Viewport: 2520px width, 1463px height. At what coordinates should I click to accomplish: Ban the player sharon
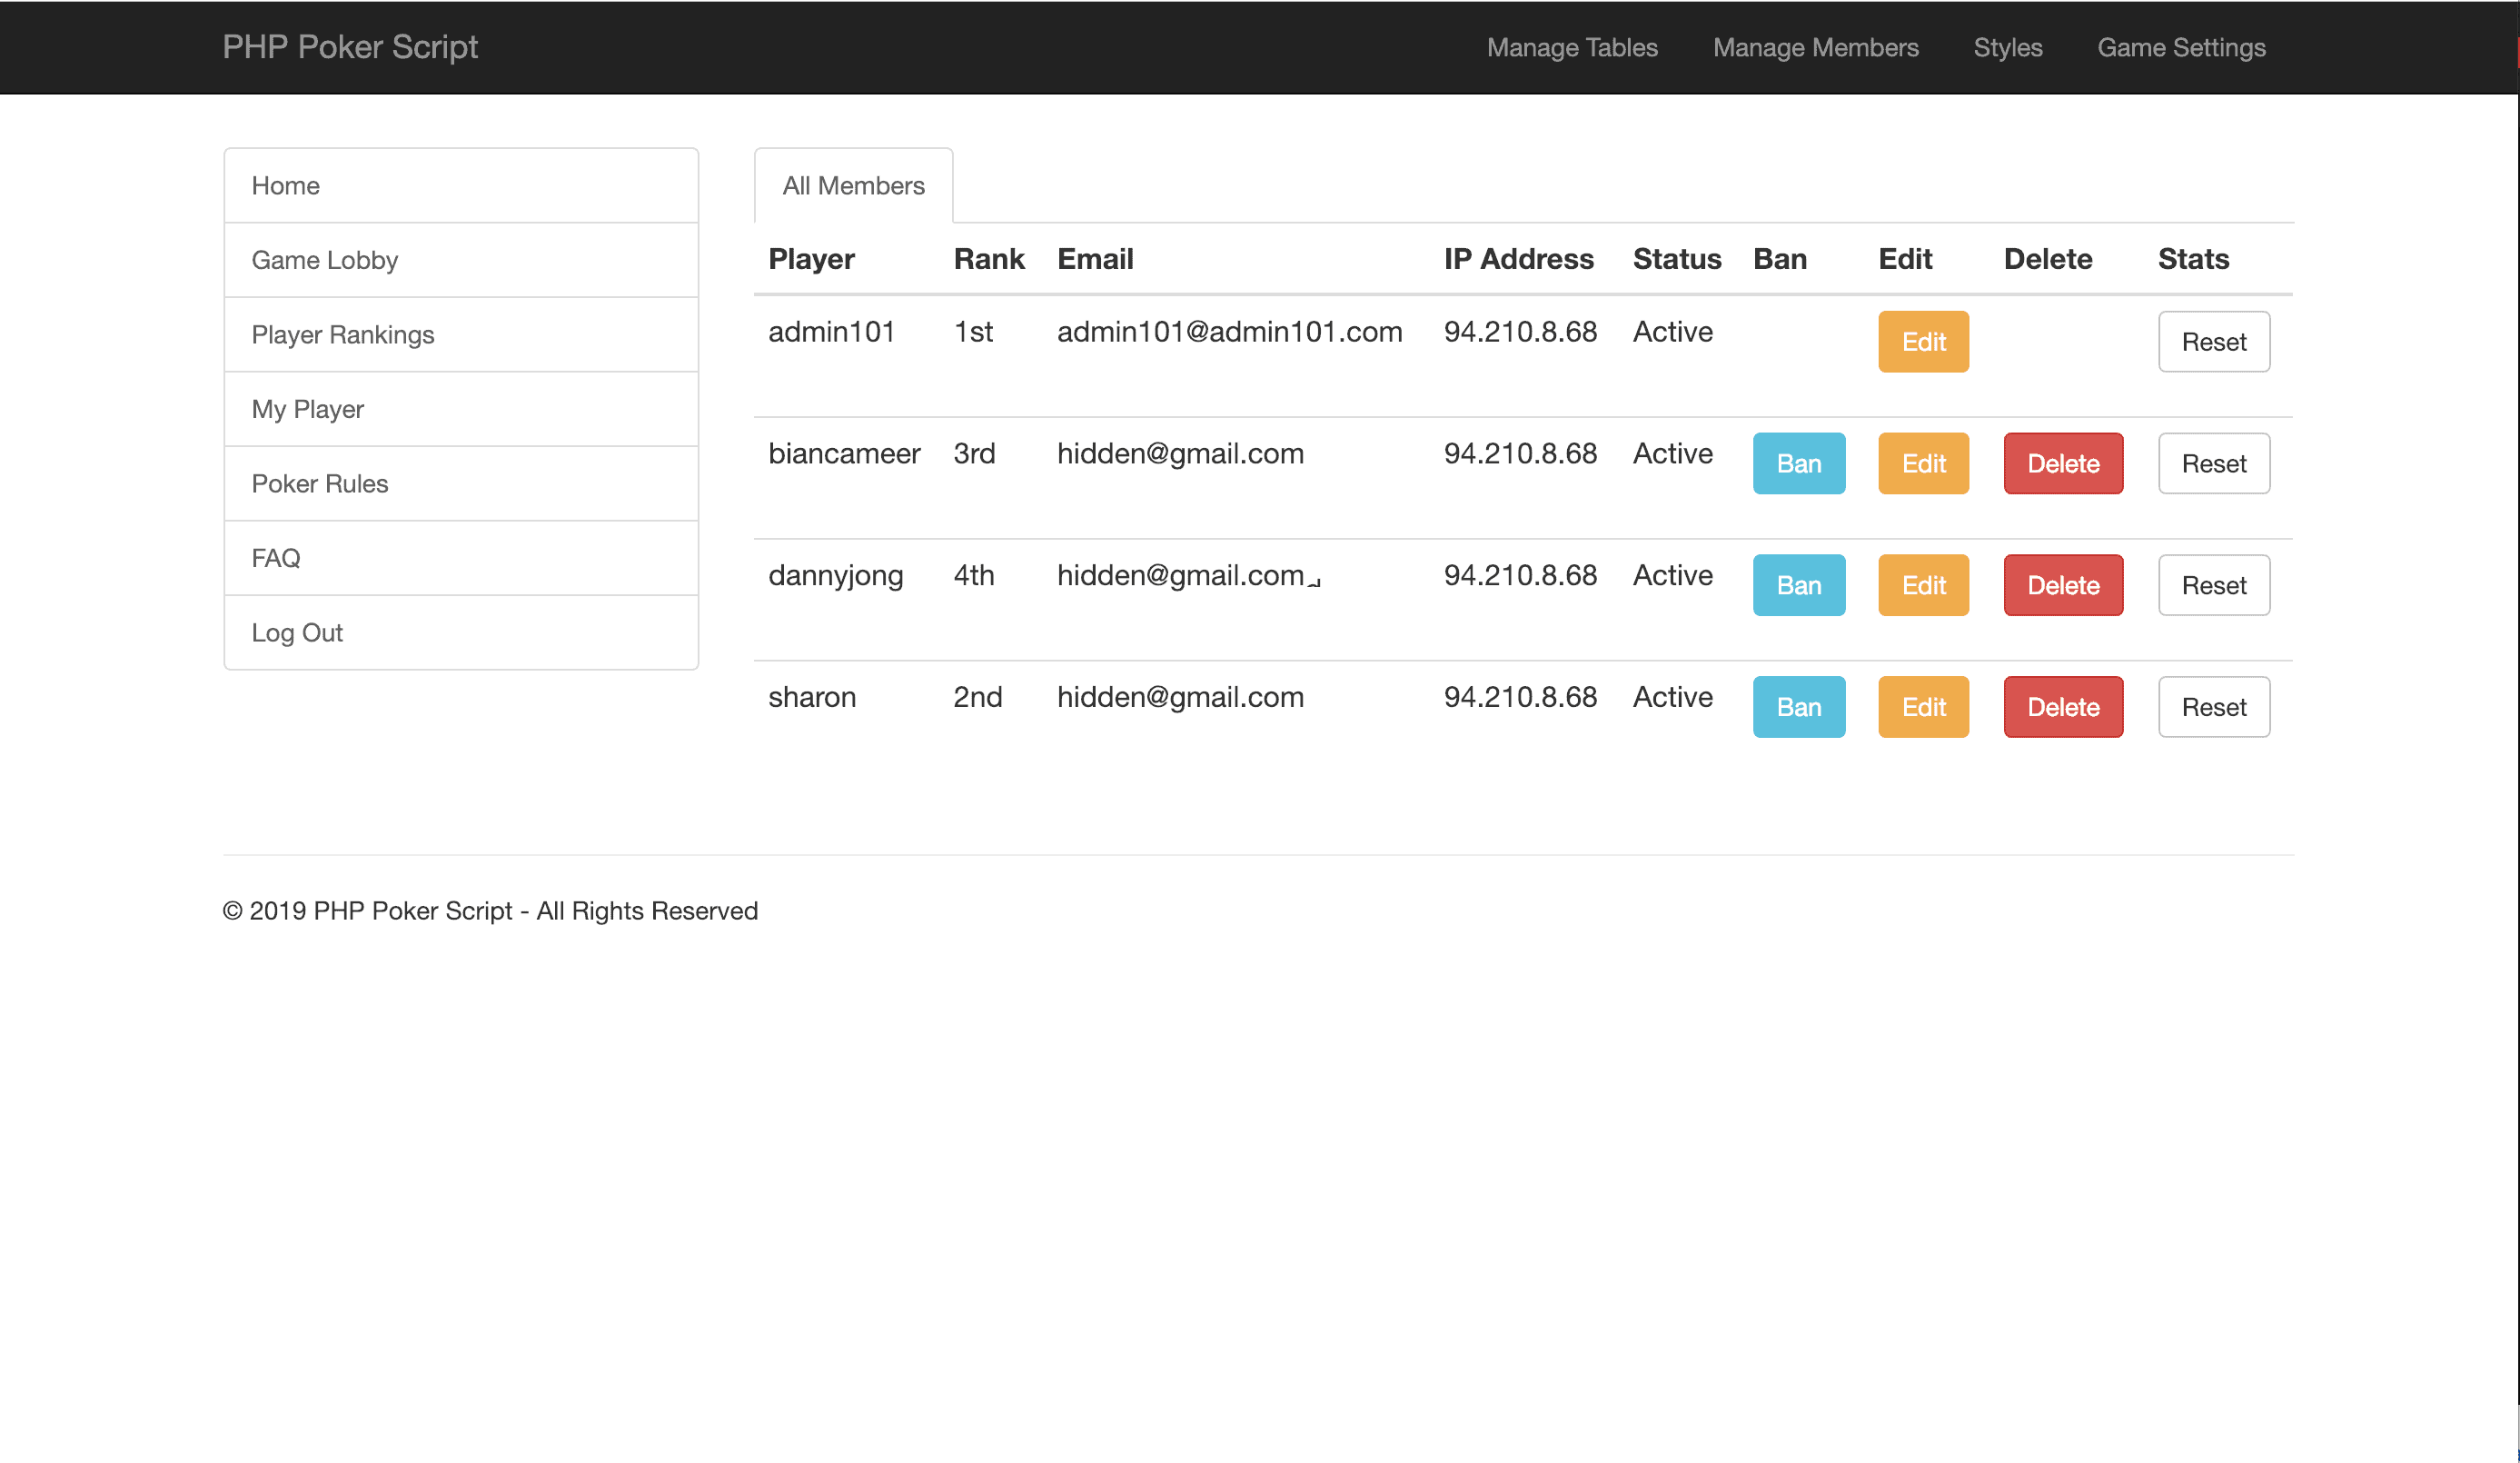(1799, 707)
